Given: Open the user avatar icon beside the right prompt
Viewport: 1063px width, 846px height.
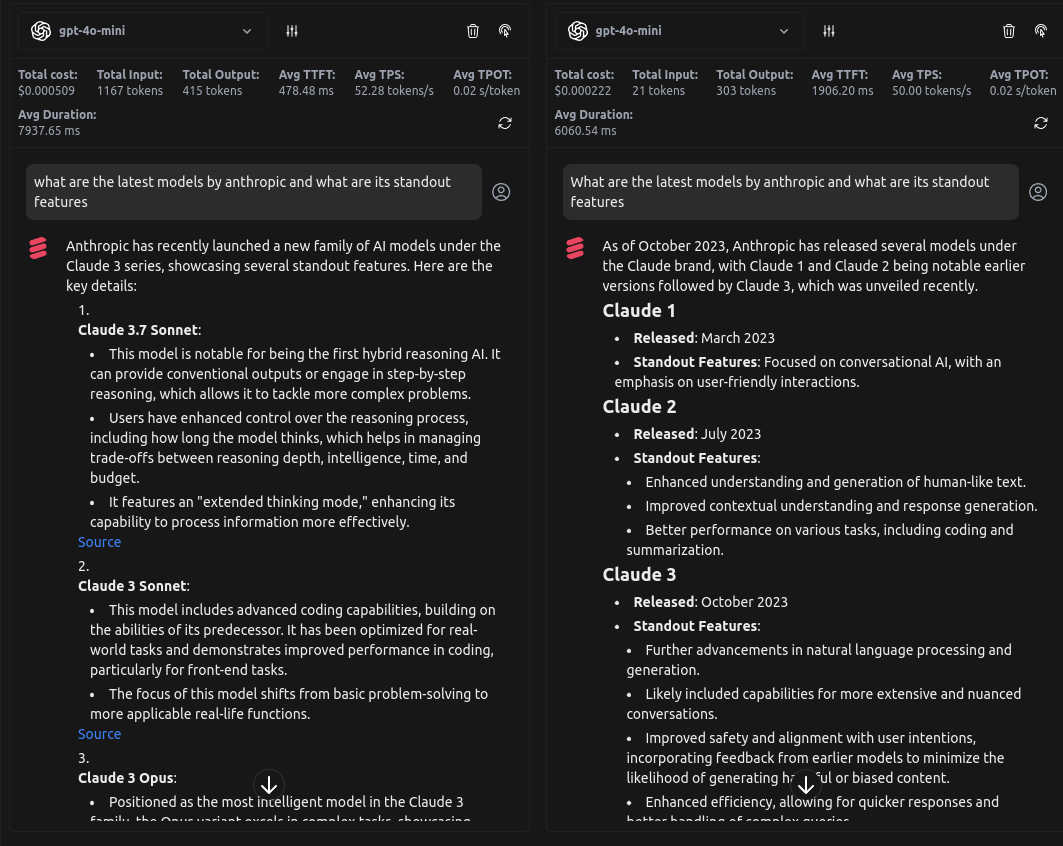Looking at the screenshot, I should point(1038,192).
